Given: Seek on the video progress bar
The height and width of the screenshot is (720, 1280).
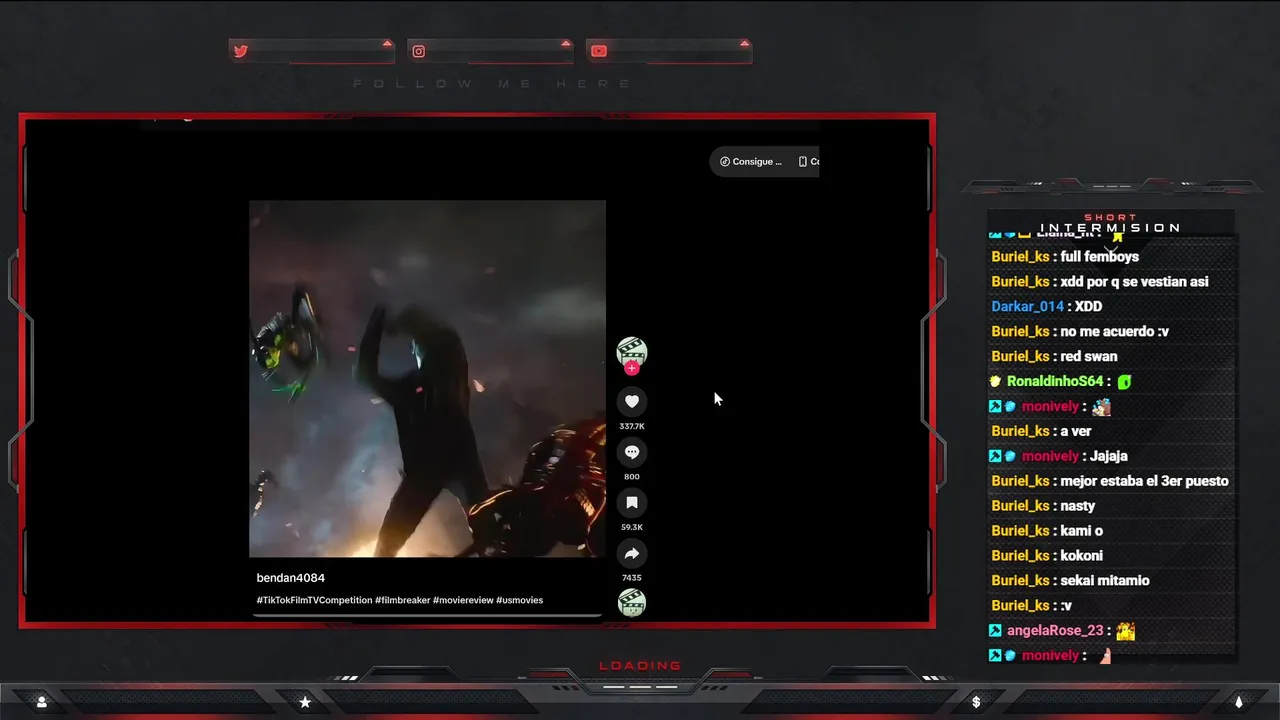Looking at the screenshot, I should click(x=427, y=615).
